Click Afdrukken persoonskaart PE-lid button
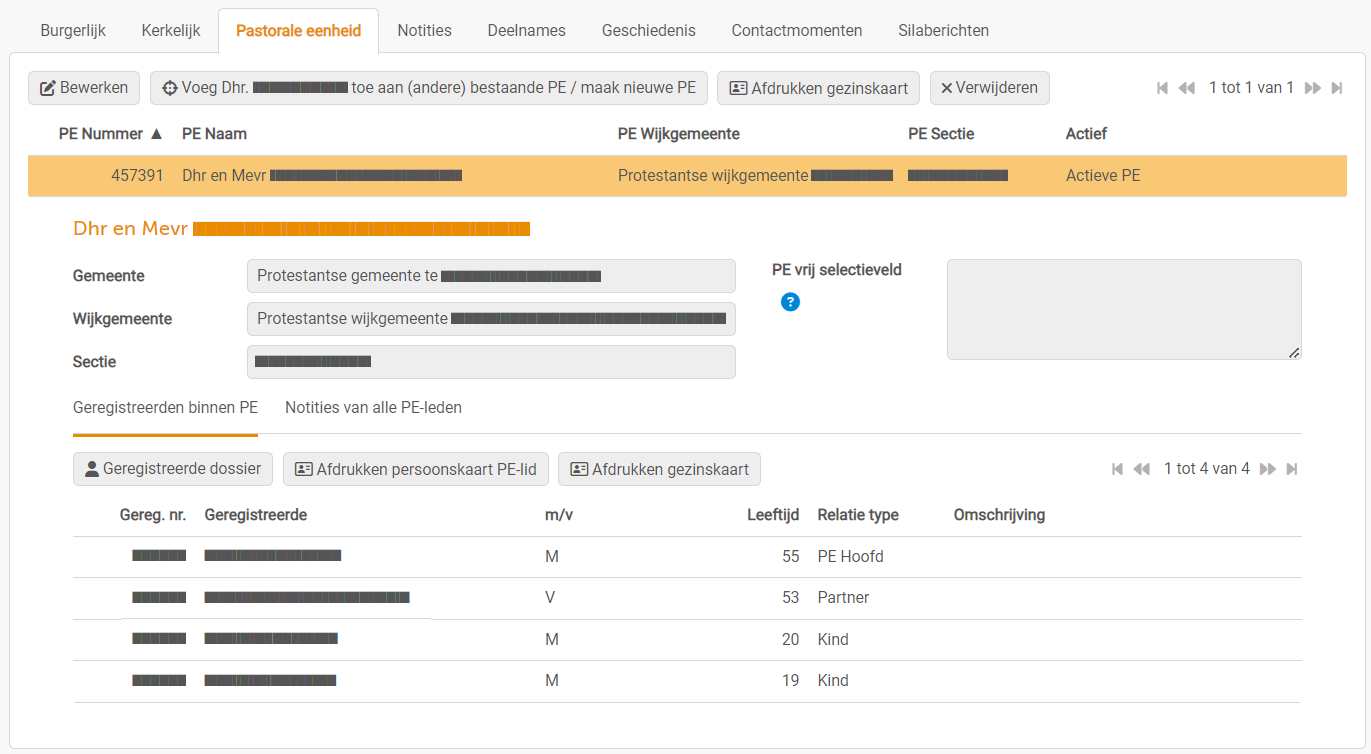This screenshot has height=754, width=1371. point(415,469)
